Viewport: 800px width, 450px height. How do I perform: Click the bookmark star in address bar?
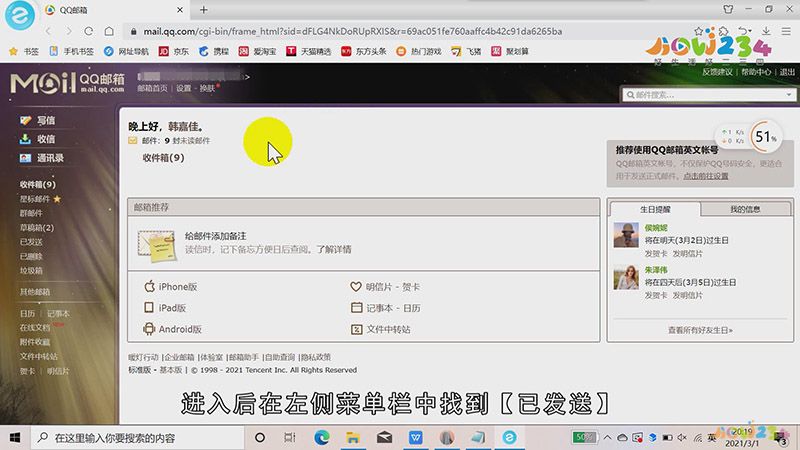coord(698,31)
